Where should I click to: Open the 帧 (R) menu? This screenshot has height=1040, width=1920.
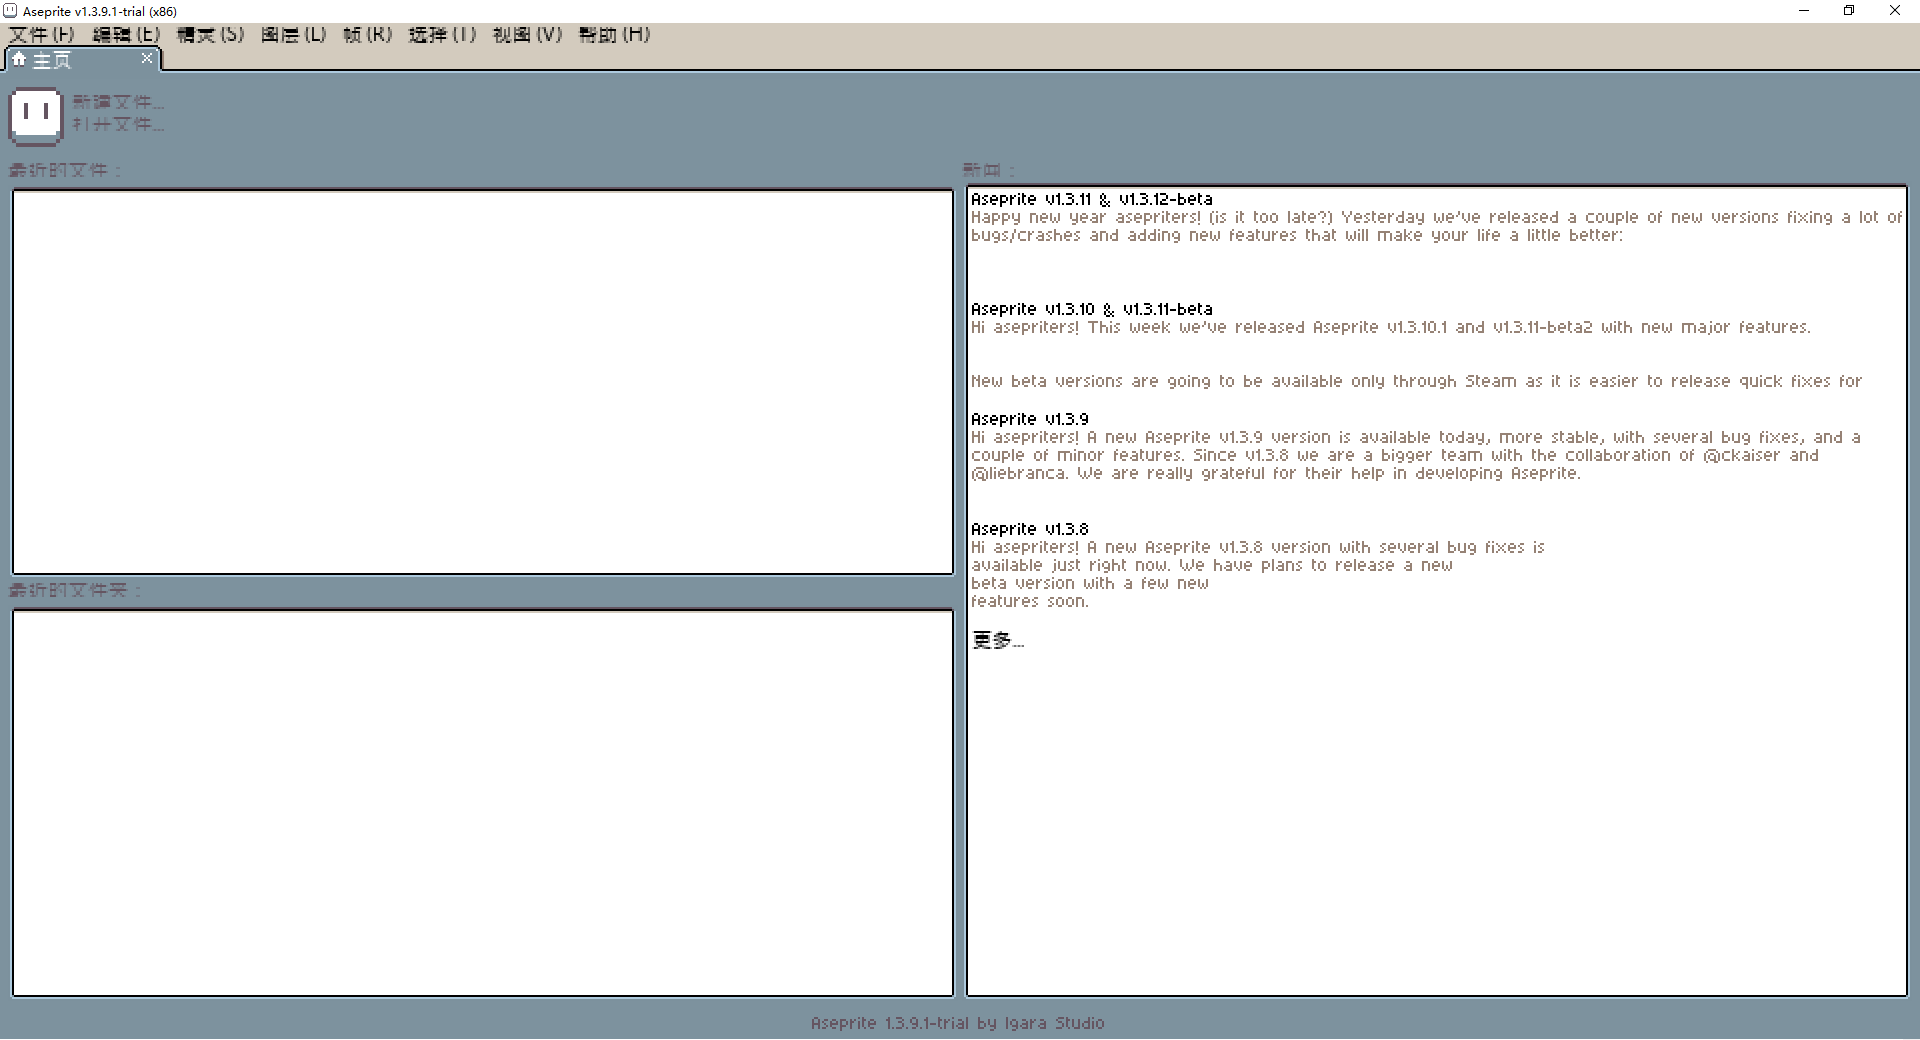click(x=367, y=35)
